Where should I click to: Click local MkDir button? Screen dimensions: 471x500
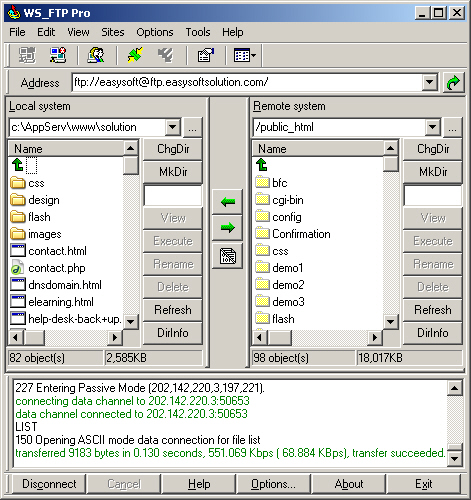(x=173, y=172)
